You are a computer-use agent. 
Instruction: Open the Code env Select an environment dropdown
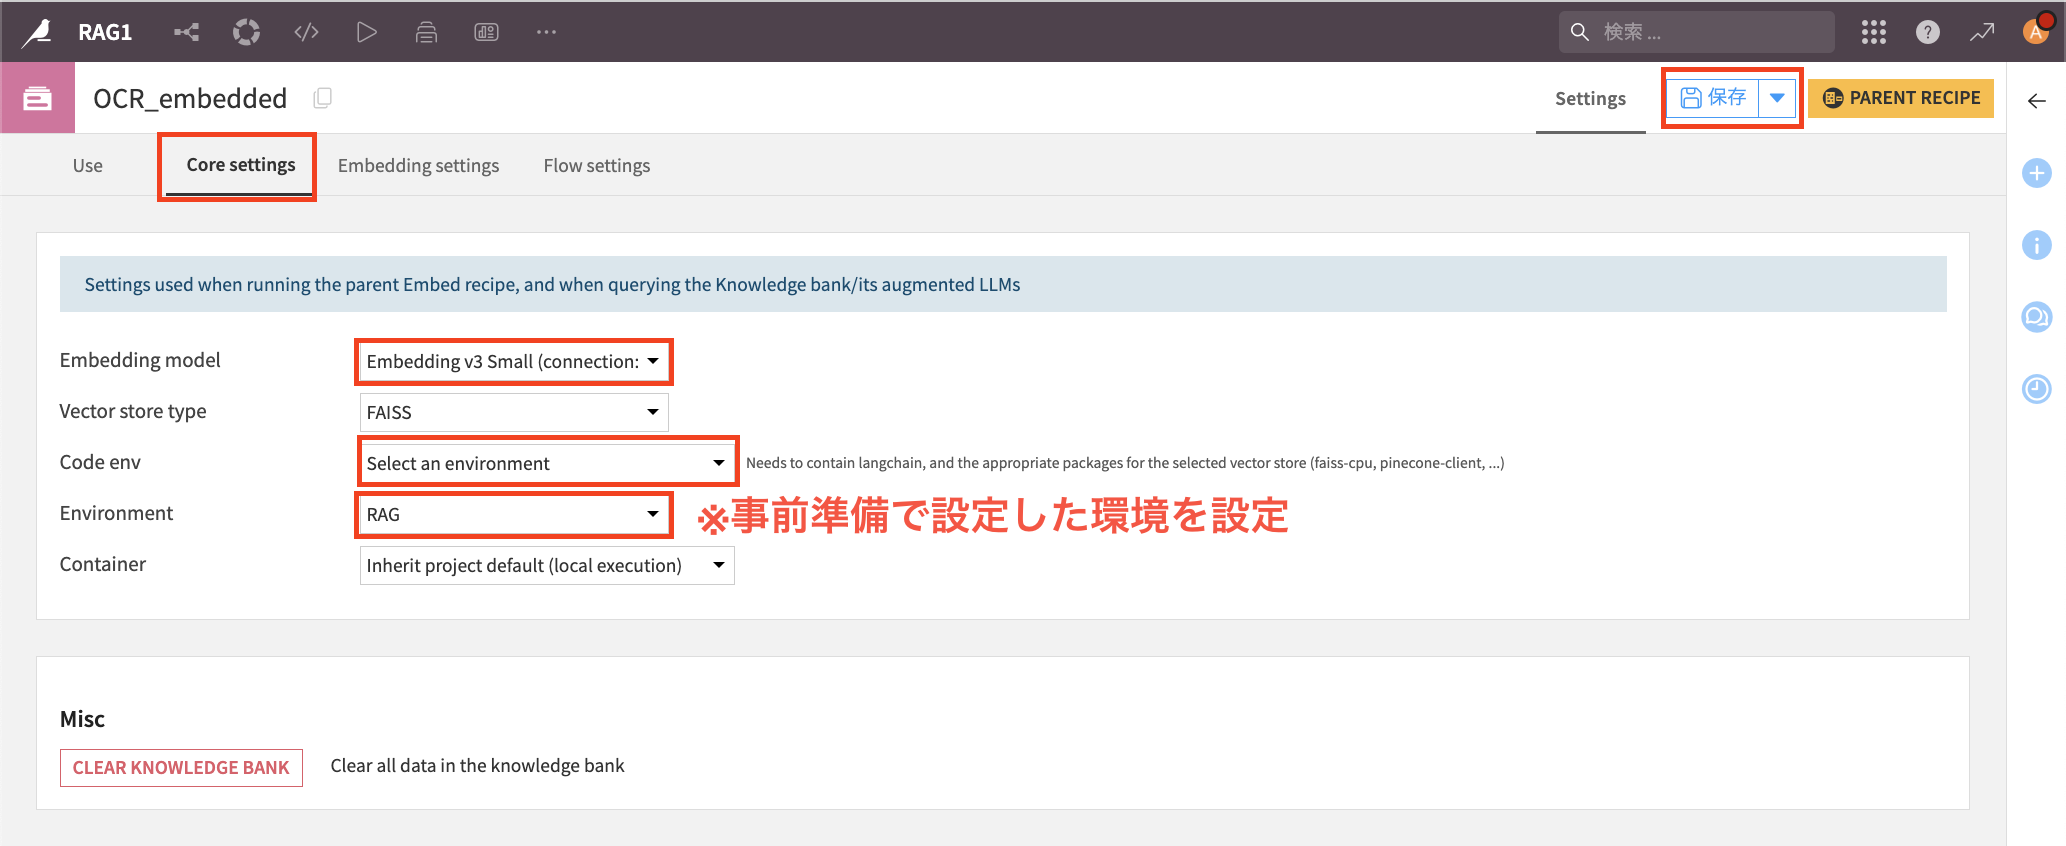[x=547, y=463]
